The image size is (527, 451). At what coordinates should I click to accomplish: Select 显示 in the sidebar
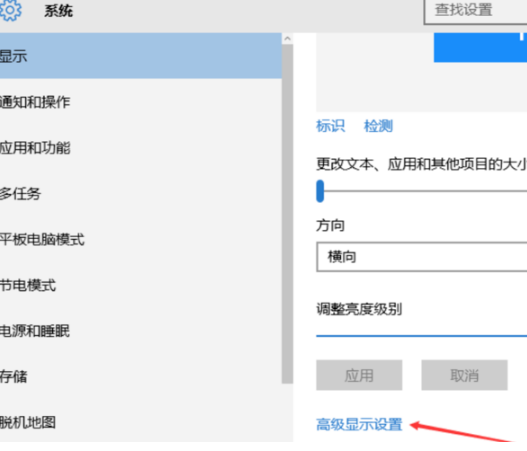coord(141,56)
